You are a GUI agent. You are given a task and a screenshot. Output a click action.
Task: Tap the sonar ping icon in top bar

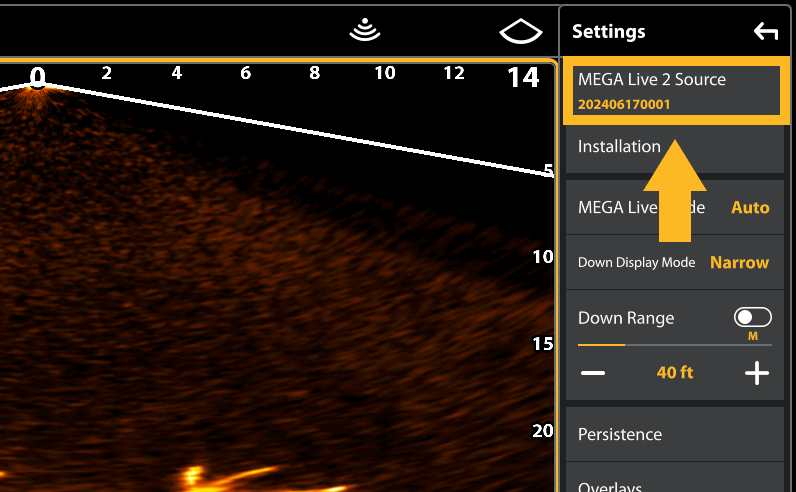[x=365, y=29]
